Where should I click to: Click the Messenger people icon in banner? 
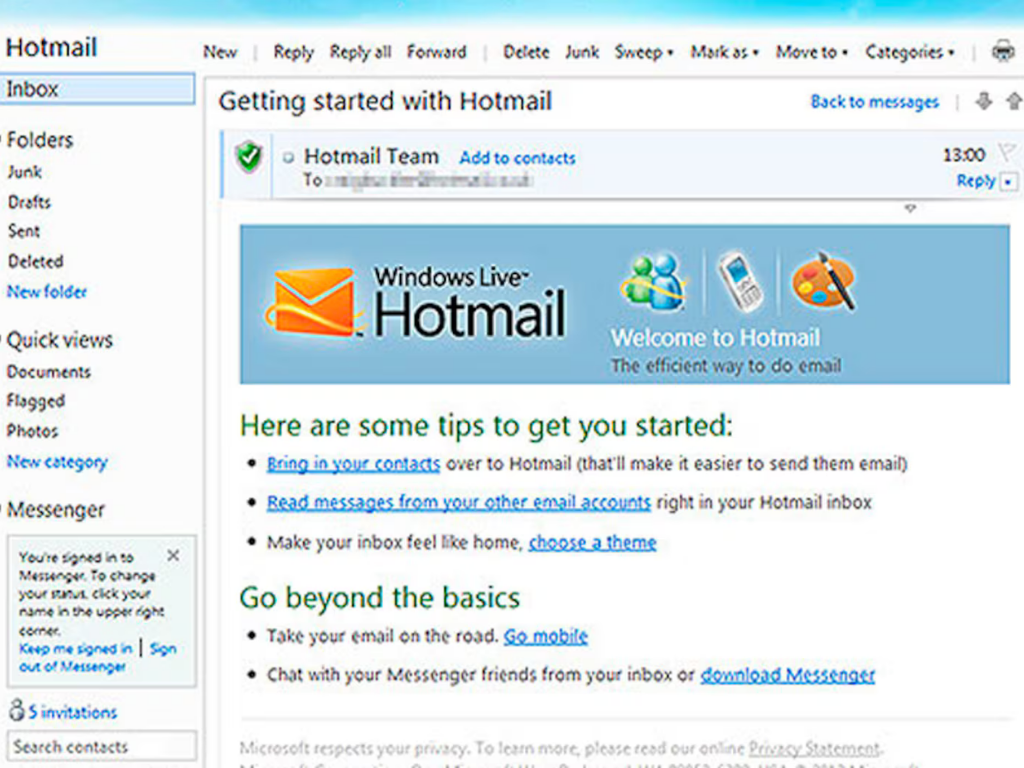653,282
